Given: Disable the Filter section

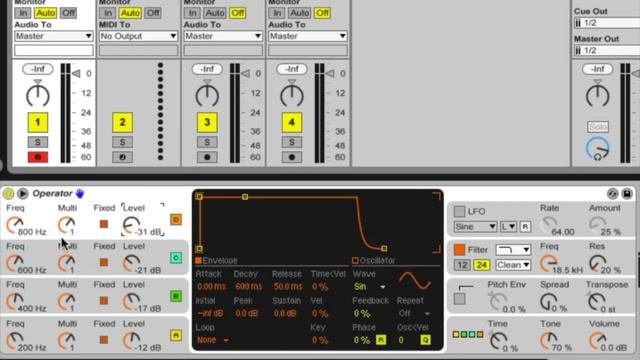Looking at the screenshot, I should (459, 249).
